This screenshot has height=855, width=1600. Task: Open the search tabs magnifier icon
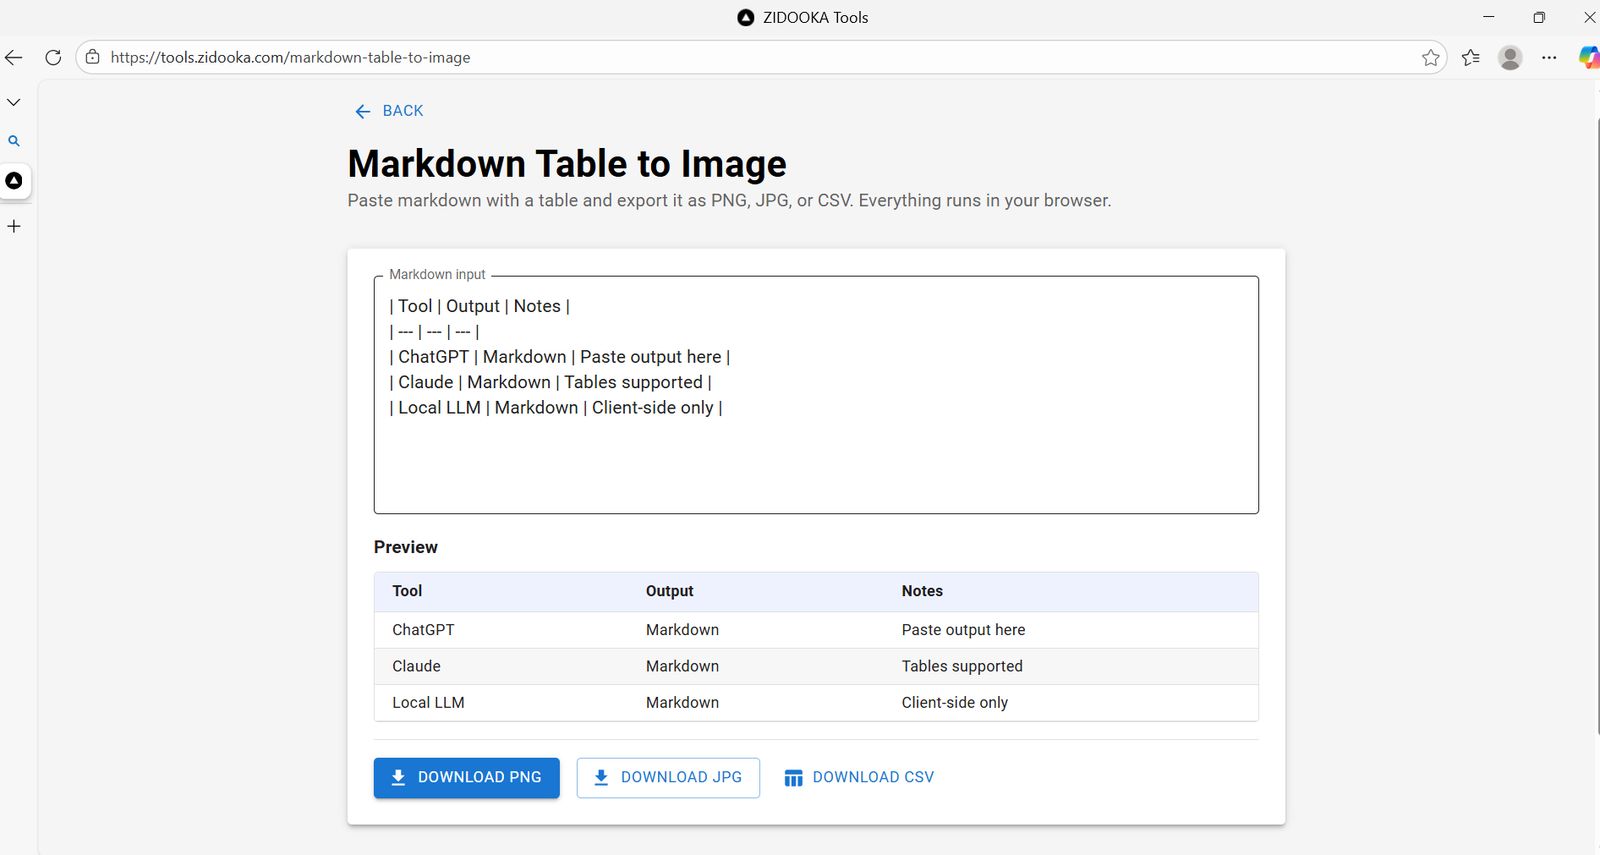click(x=14, y=141)
